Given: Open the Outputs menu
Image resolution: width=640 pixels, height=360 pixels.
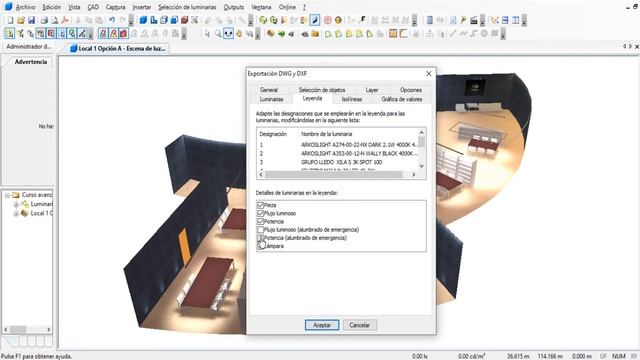Looking at the screenshot, I should tap(233, 7).
